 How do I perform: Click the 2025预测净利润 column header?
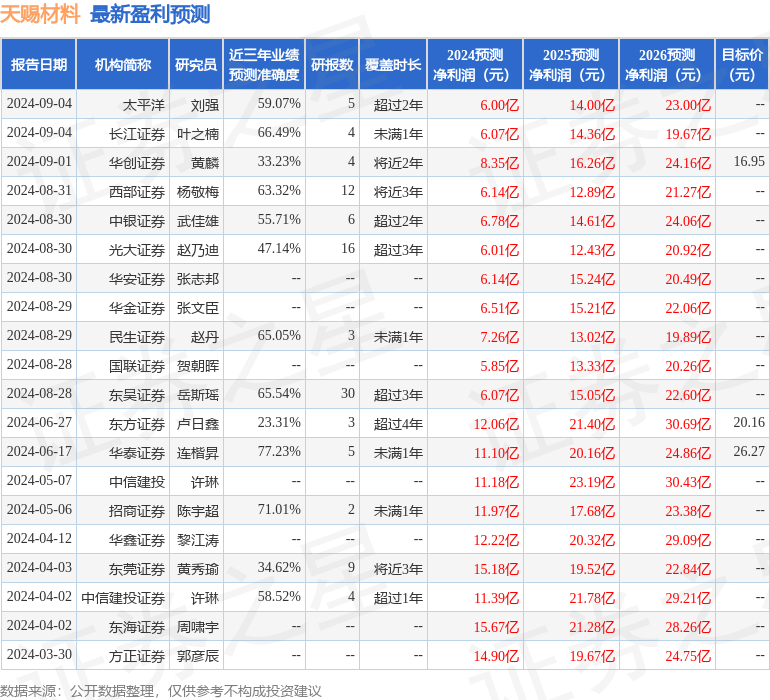pos(571,65)
